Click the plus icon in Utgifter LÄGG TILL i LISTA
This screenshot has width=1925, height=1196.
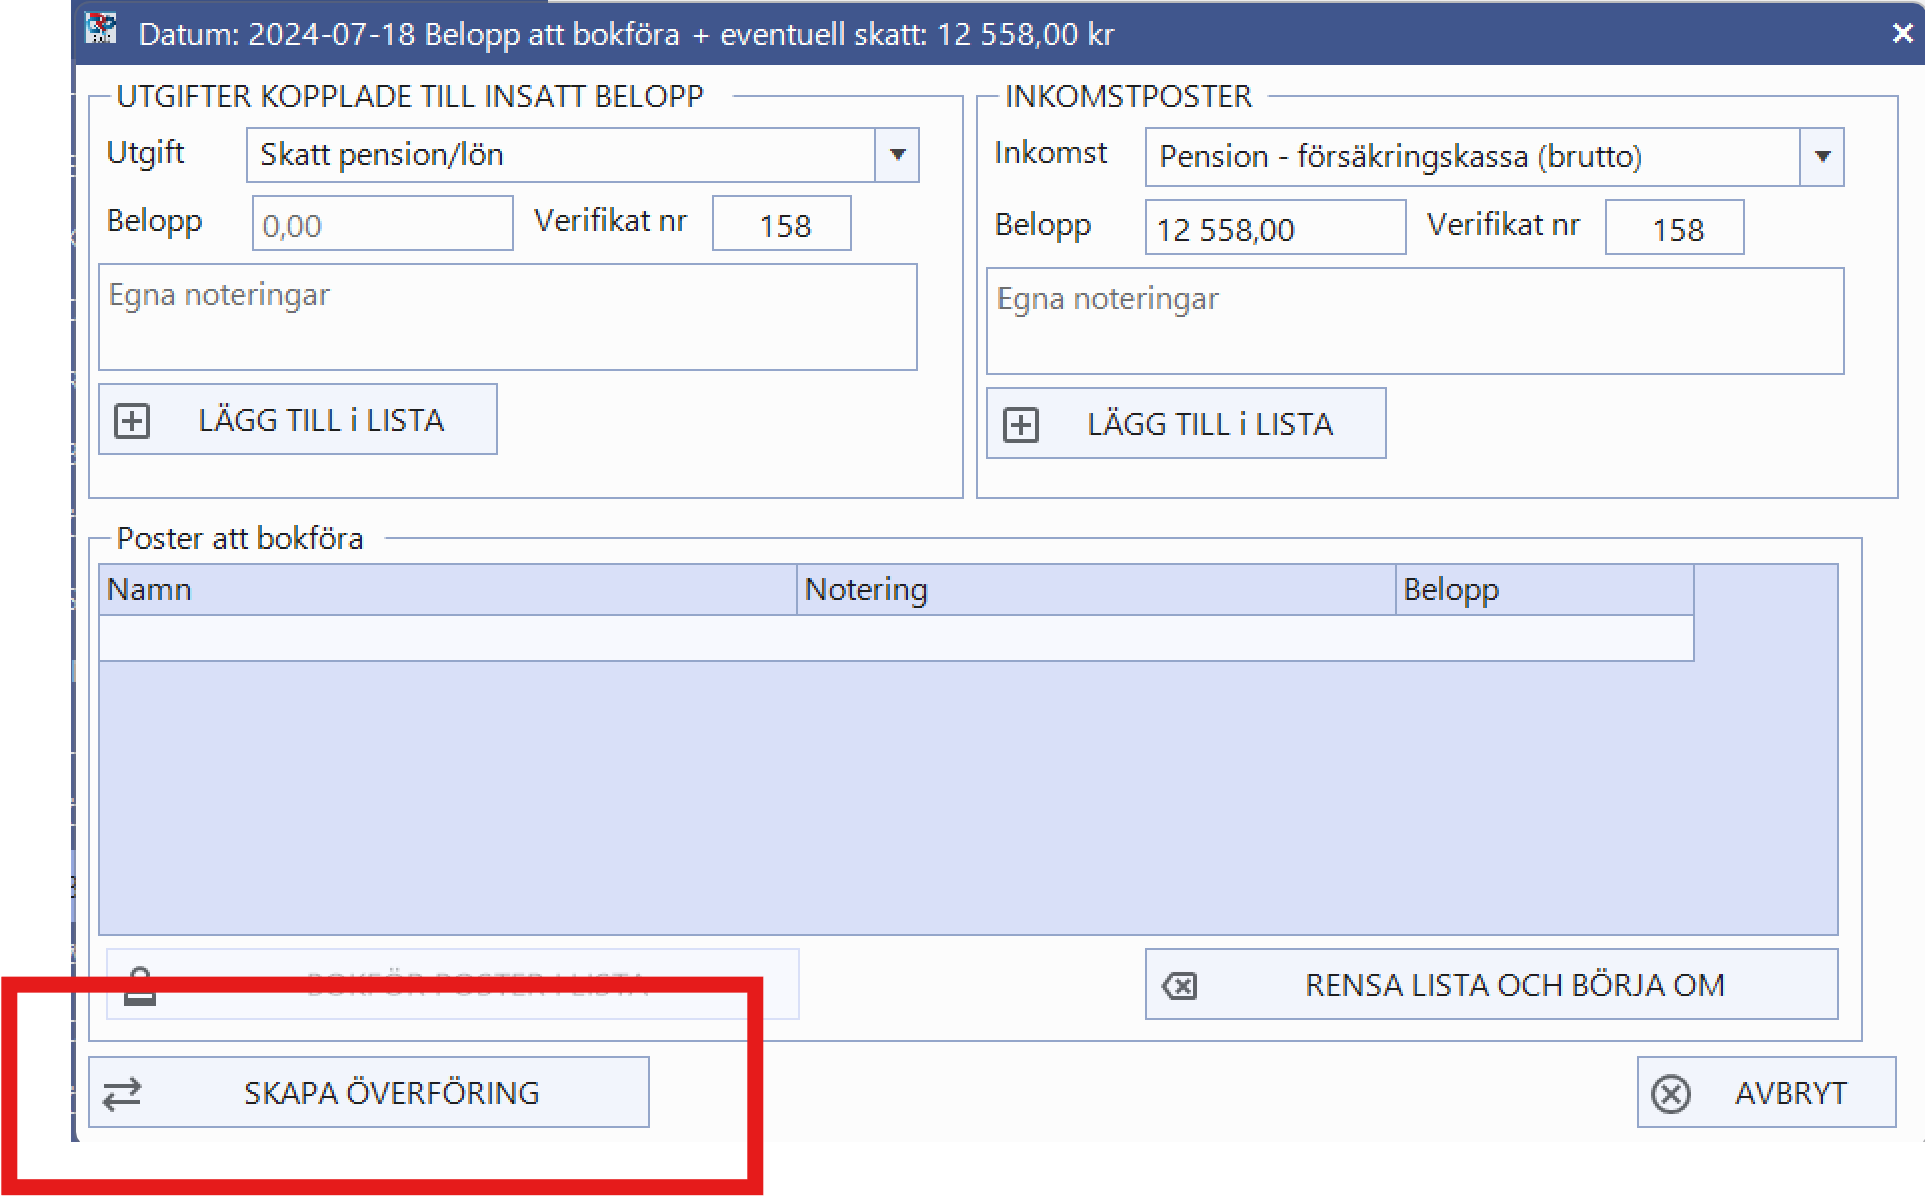tap(132, 421)
